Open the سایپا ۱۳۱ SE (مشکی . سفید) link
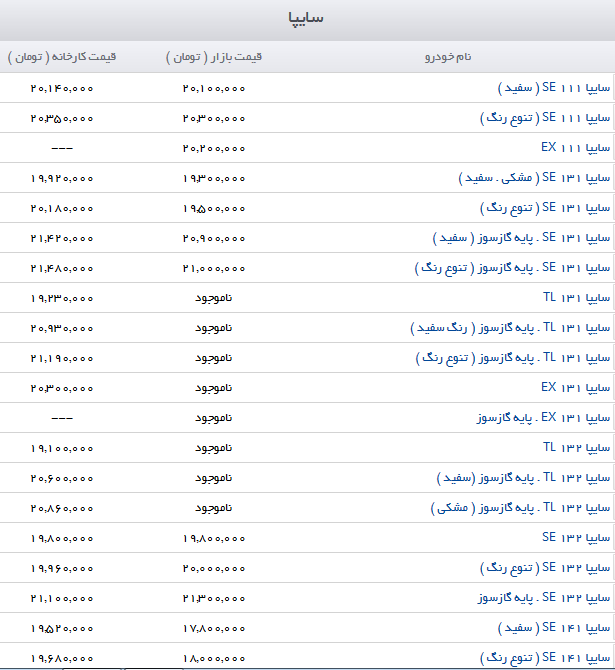This screenshot has height=670, width=615. click(x=534, y=178)
